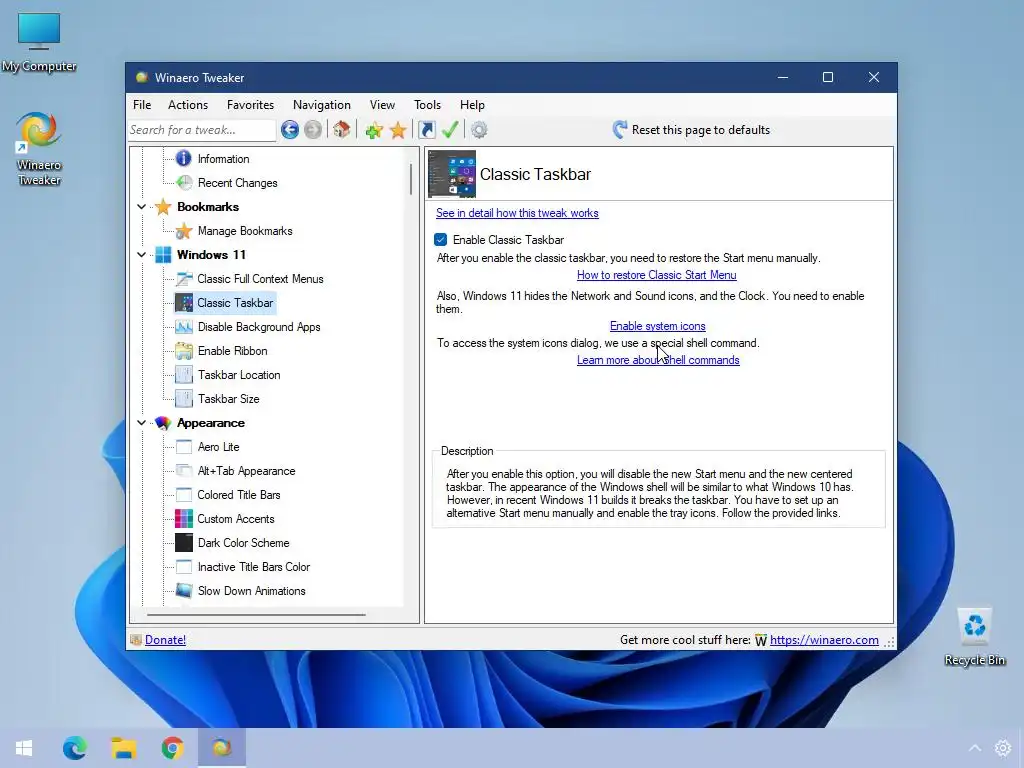Image resolution: width=1024 pixels, height=768 pixels.
Task: Click the Slow Down Animations icon
Action: (x=184, y=591)
